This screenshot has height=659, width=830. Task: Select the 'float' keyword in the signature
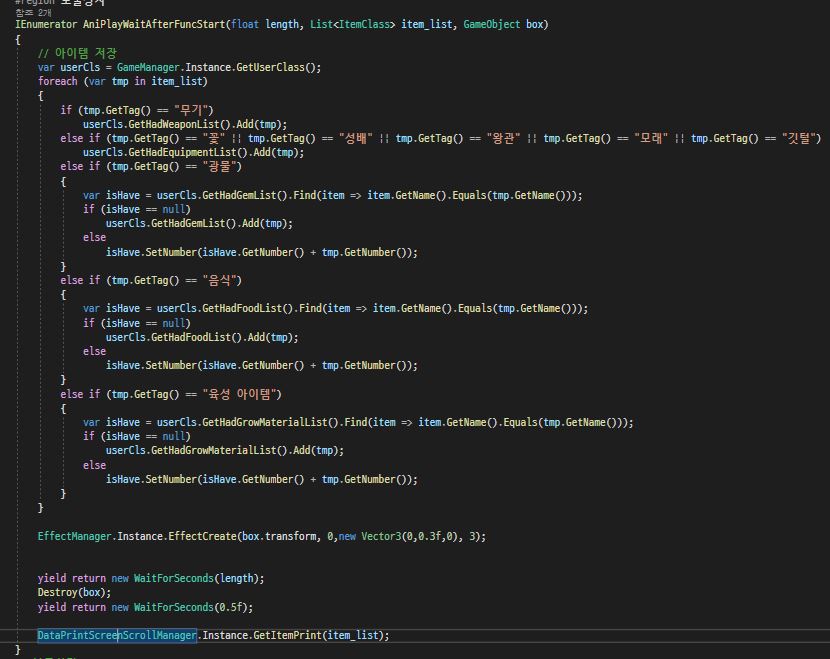[x=246, y=24]
